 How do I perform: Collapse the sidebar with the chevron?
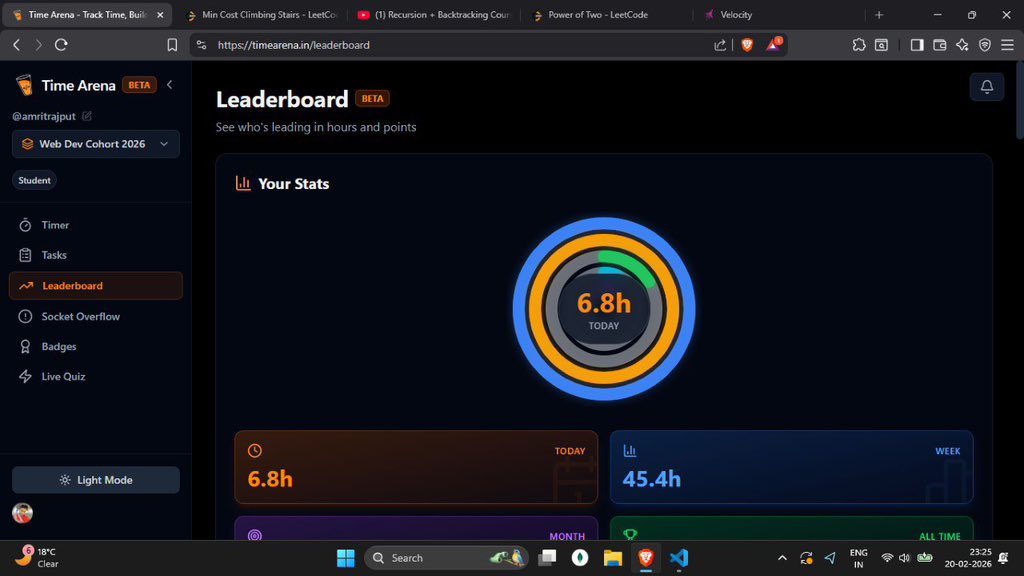pyautogui.click(x=170, y=85)
